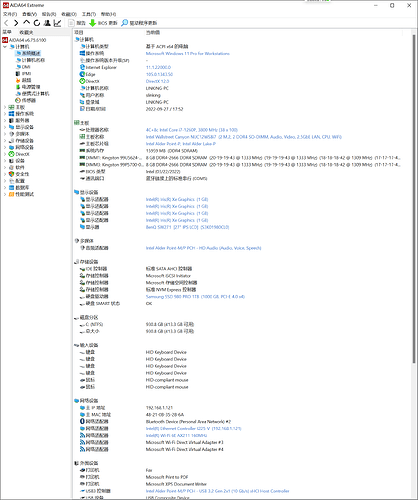Open the 查看(V) menu
Screen dimensions: 418x500
pos(29,14)
